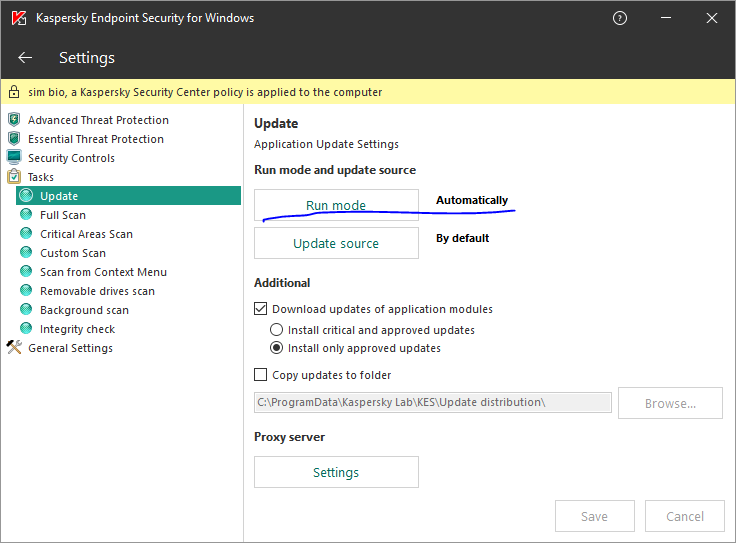Click the Run mode button
Screen dimensions: 736x543
tap(336, 205)
